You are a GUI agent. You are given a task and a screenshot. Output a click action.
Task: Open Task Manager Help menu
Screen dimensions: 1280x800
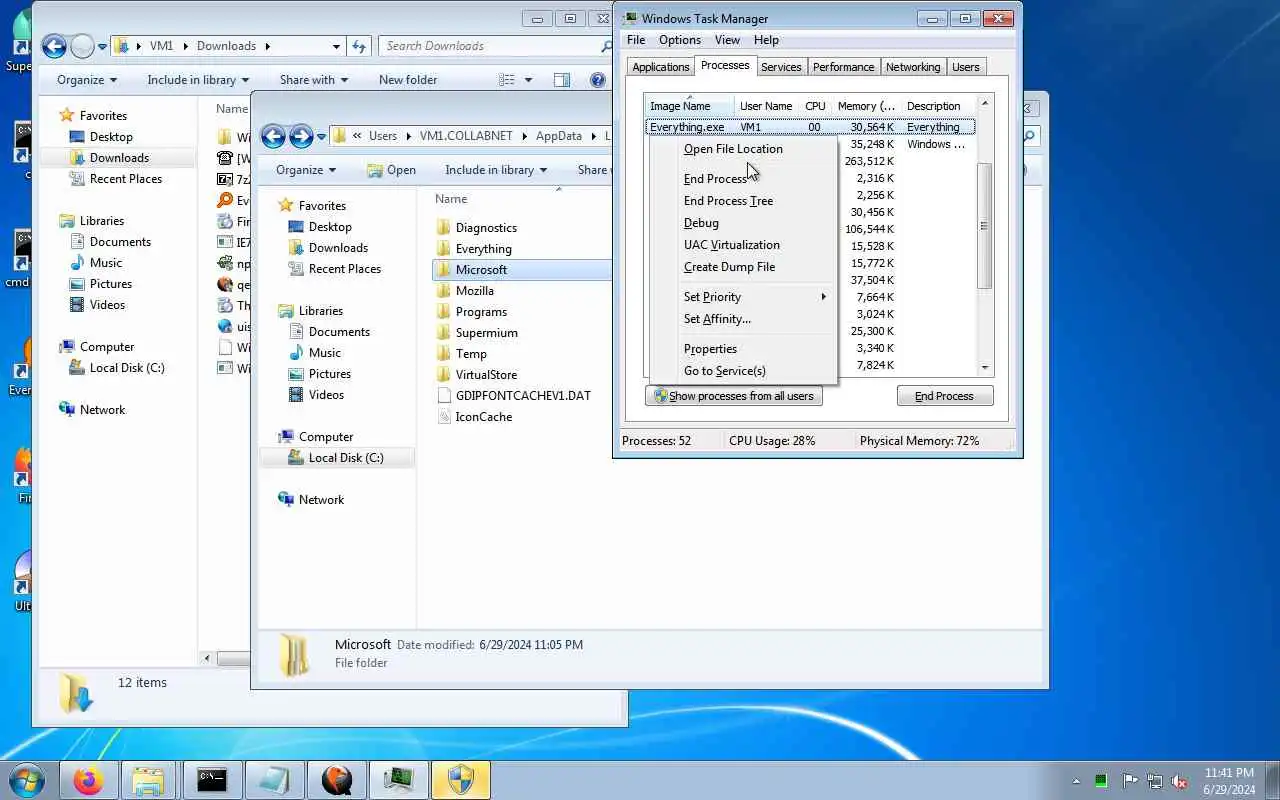(766, 40)
